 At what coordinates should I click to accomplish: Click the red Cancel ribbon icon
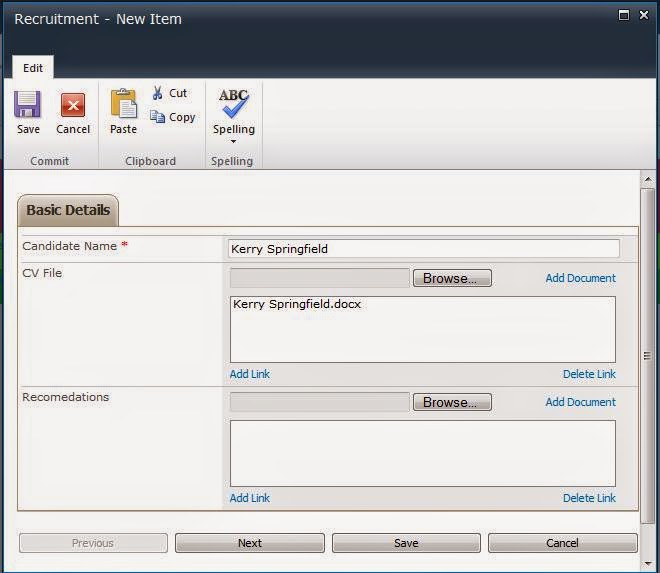[x=73, y=105]
